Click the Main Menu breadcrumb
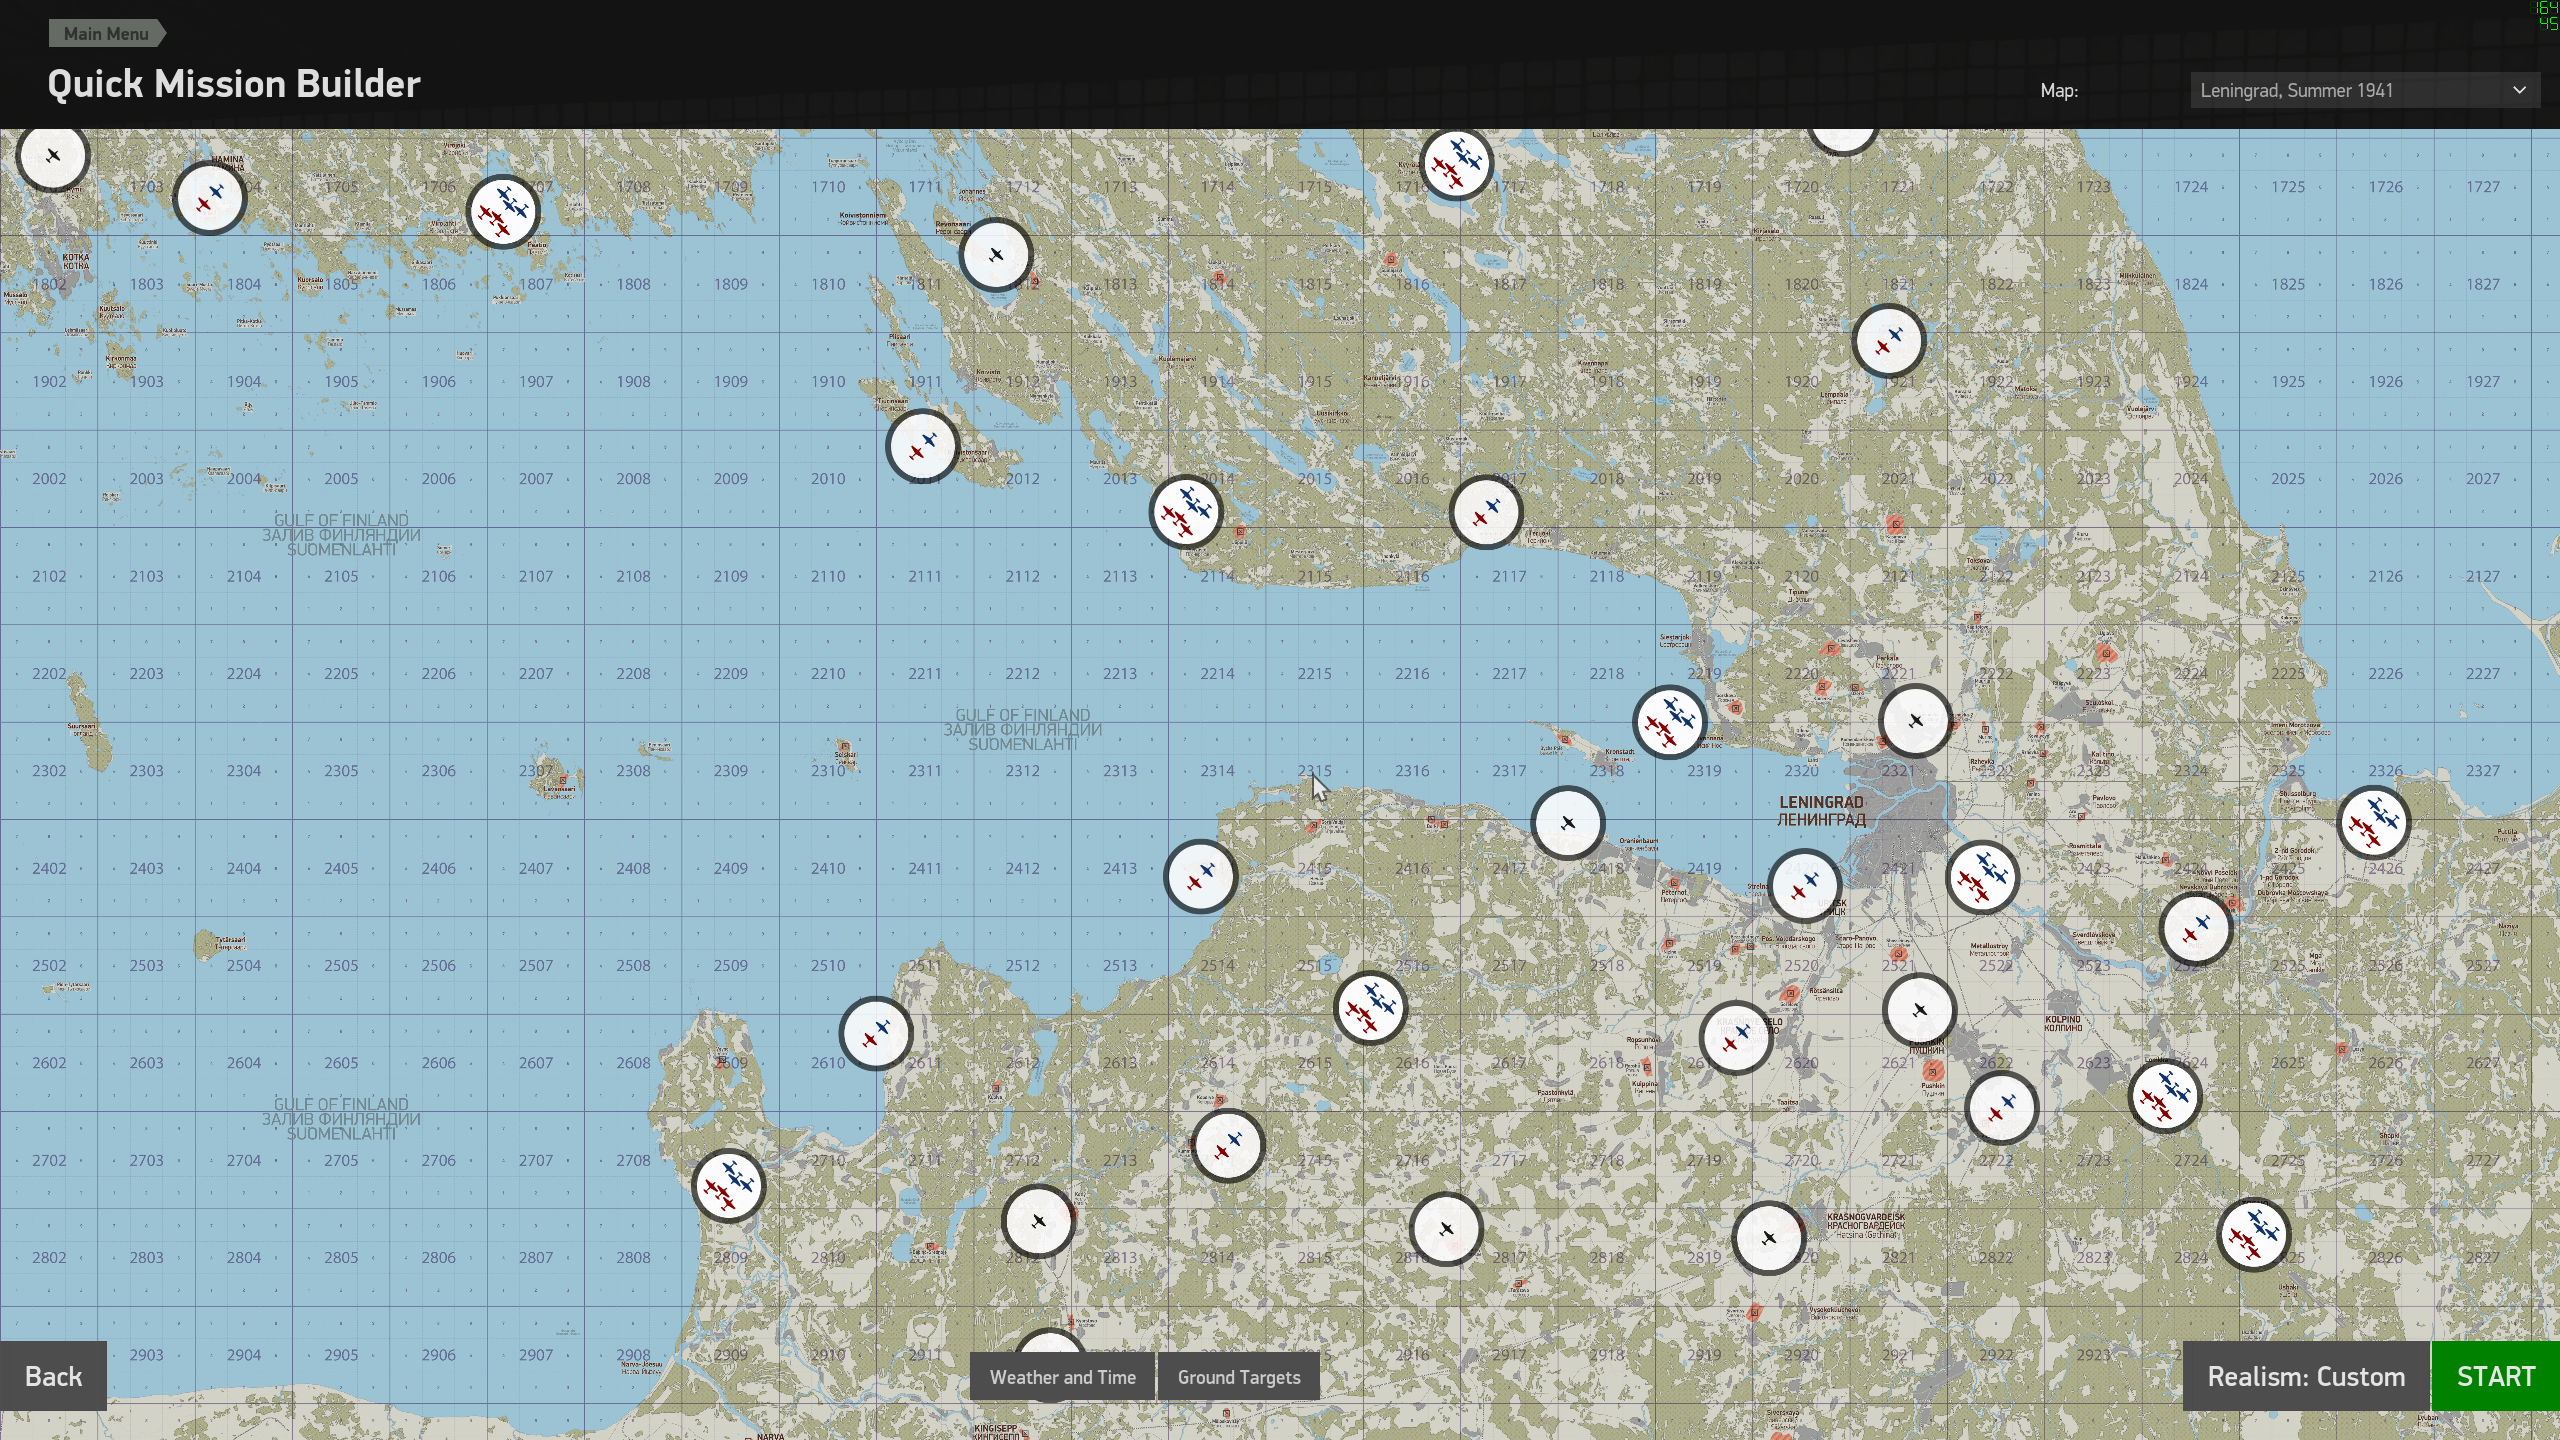Viewport: 2560px width, 1440px height. point(106,33)
